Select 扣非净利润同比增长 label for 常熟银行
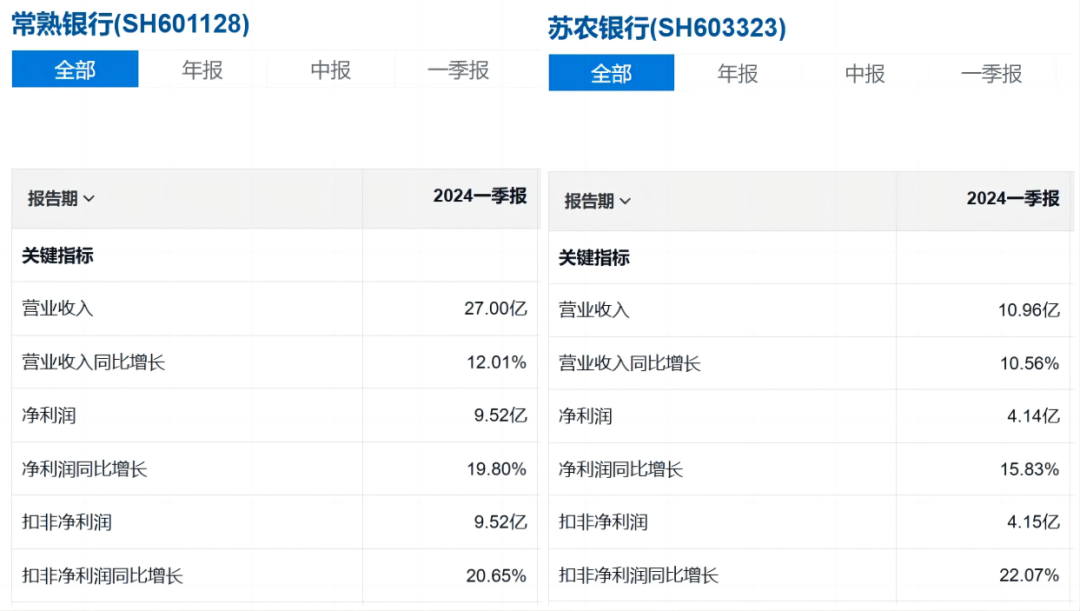Viewport: 1080px width, 611px height. pyautogui.click(x=103, y=576)
